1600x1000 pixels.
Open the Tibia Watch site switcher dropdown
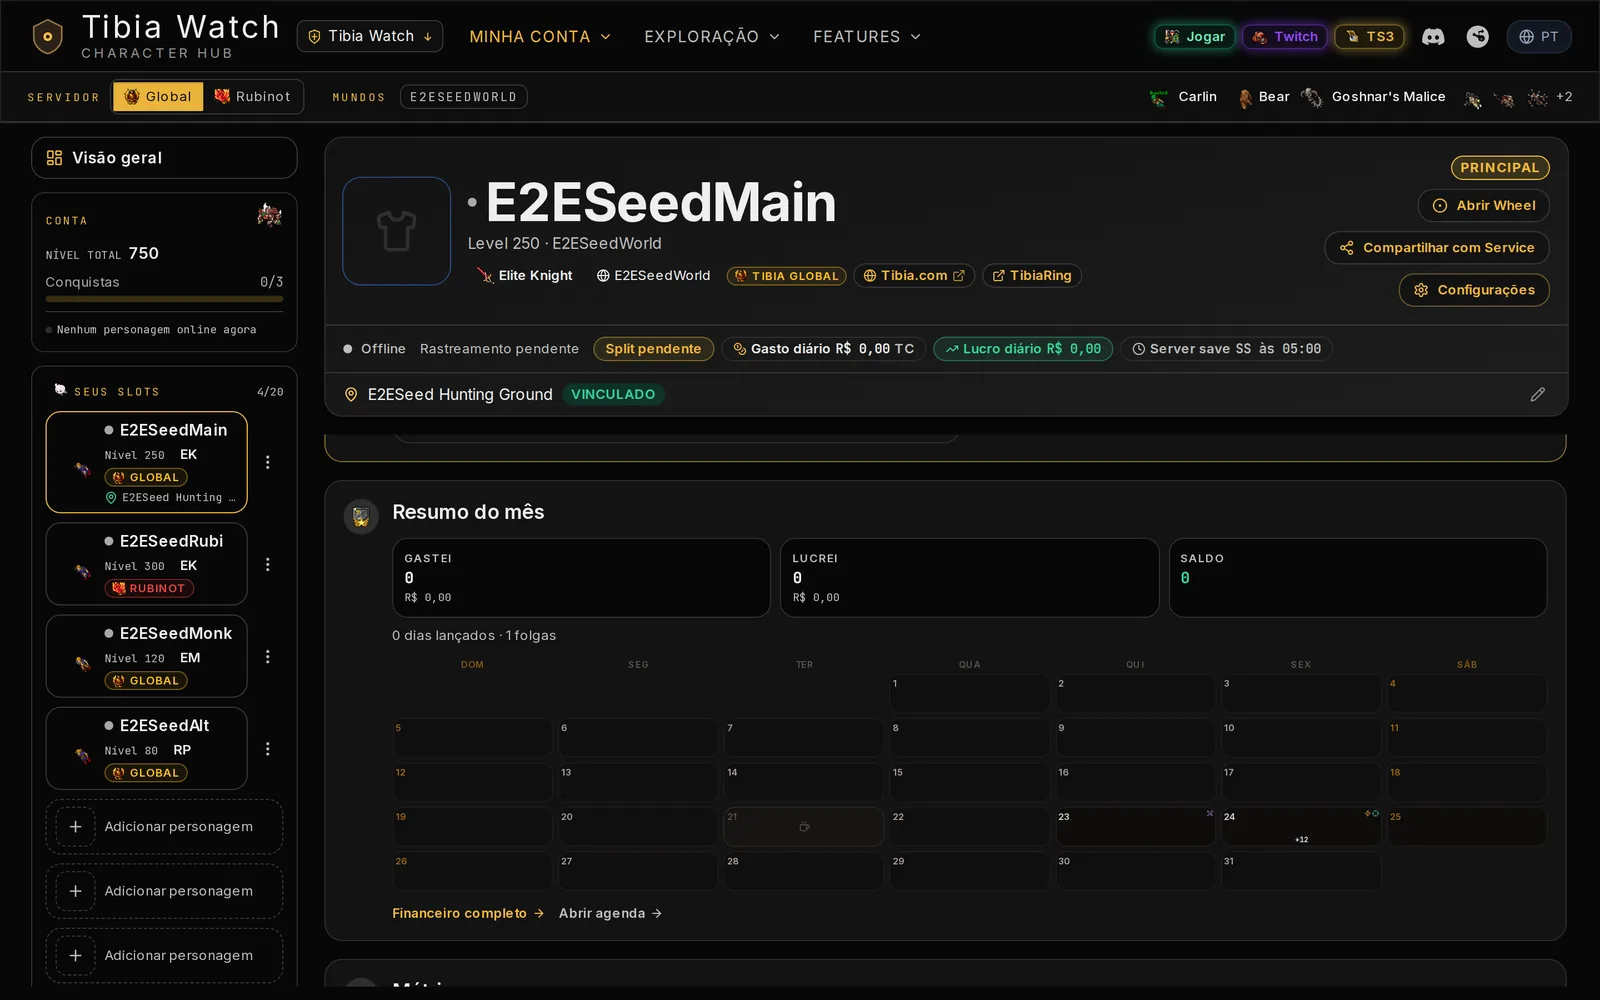[370, 36]
